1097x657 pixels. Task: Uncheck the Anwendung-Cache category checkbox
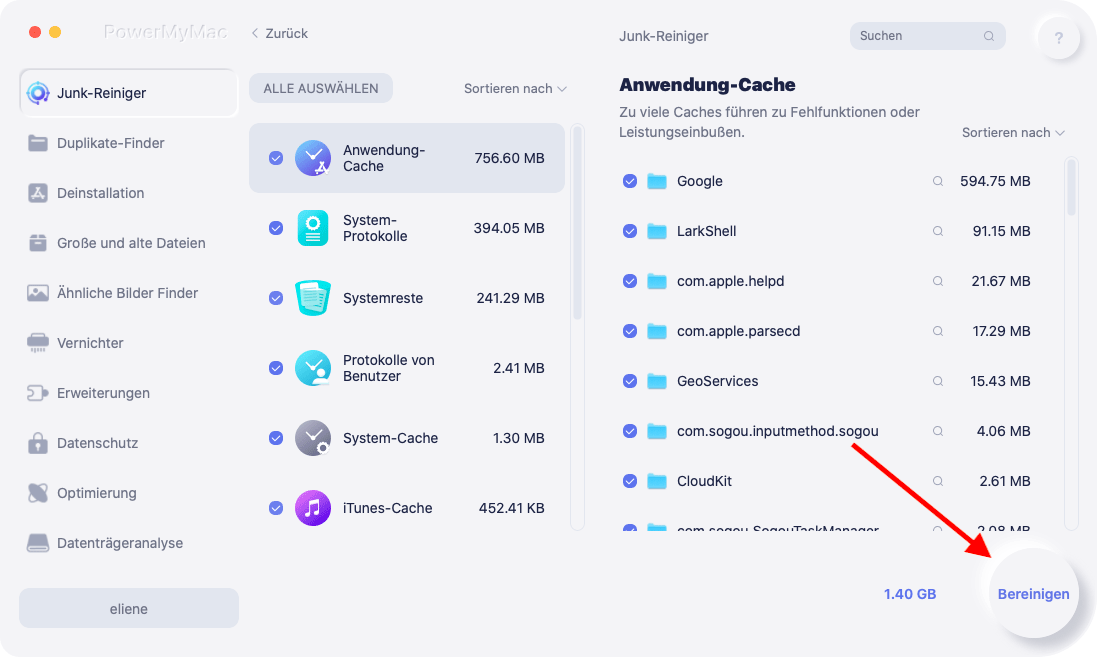click(276, 158)
